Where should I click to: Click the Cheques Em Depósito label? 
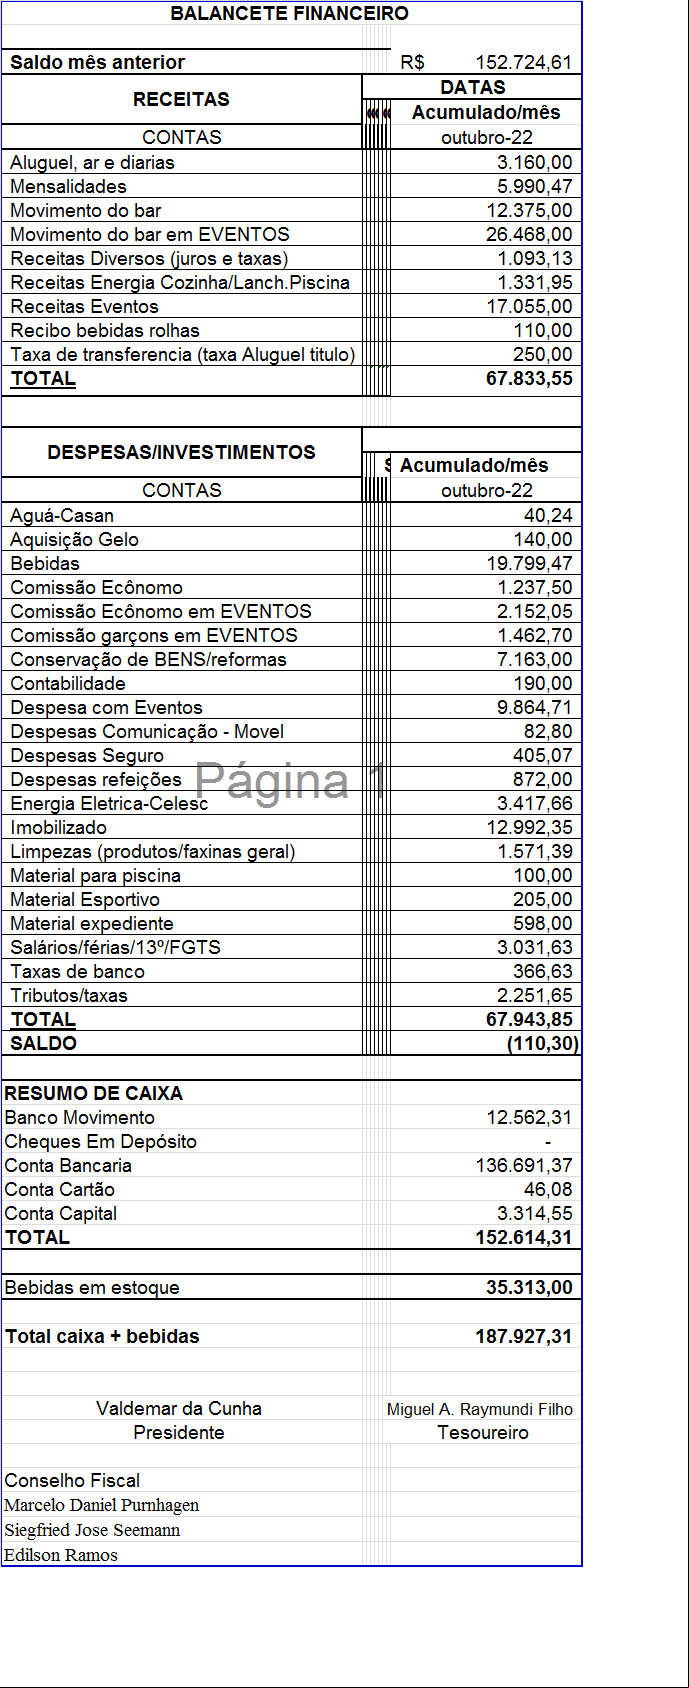[x=100, y=1141]
